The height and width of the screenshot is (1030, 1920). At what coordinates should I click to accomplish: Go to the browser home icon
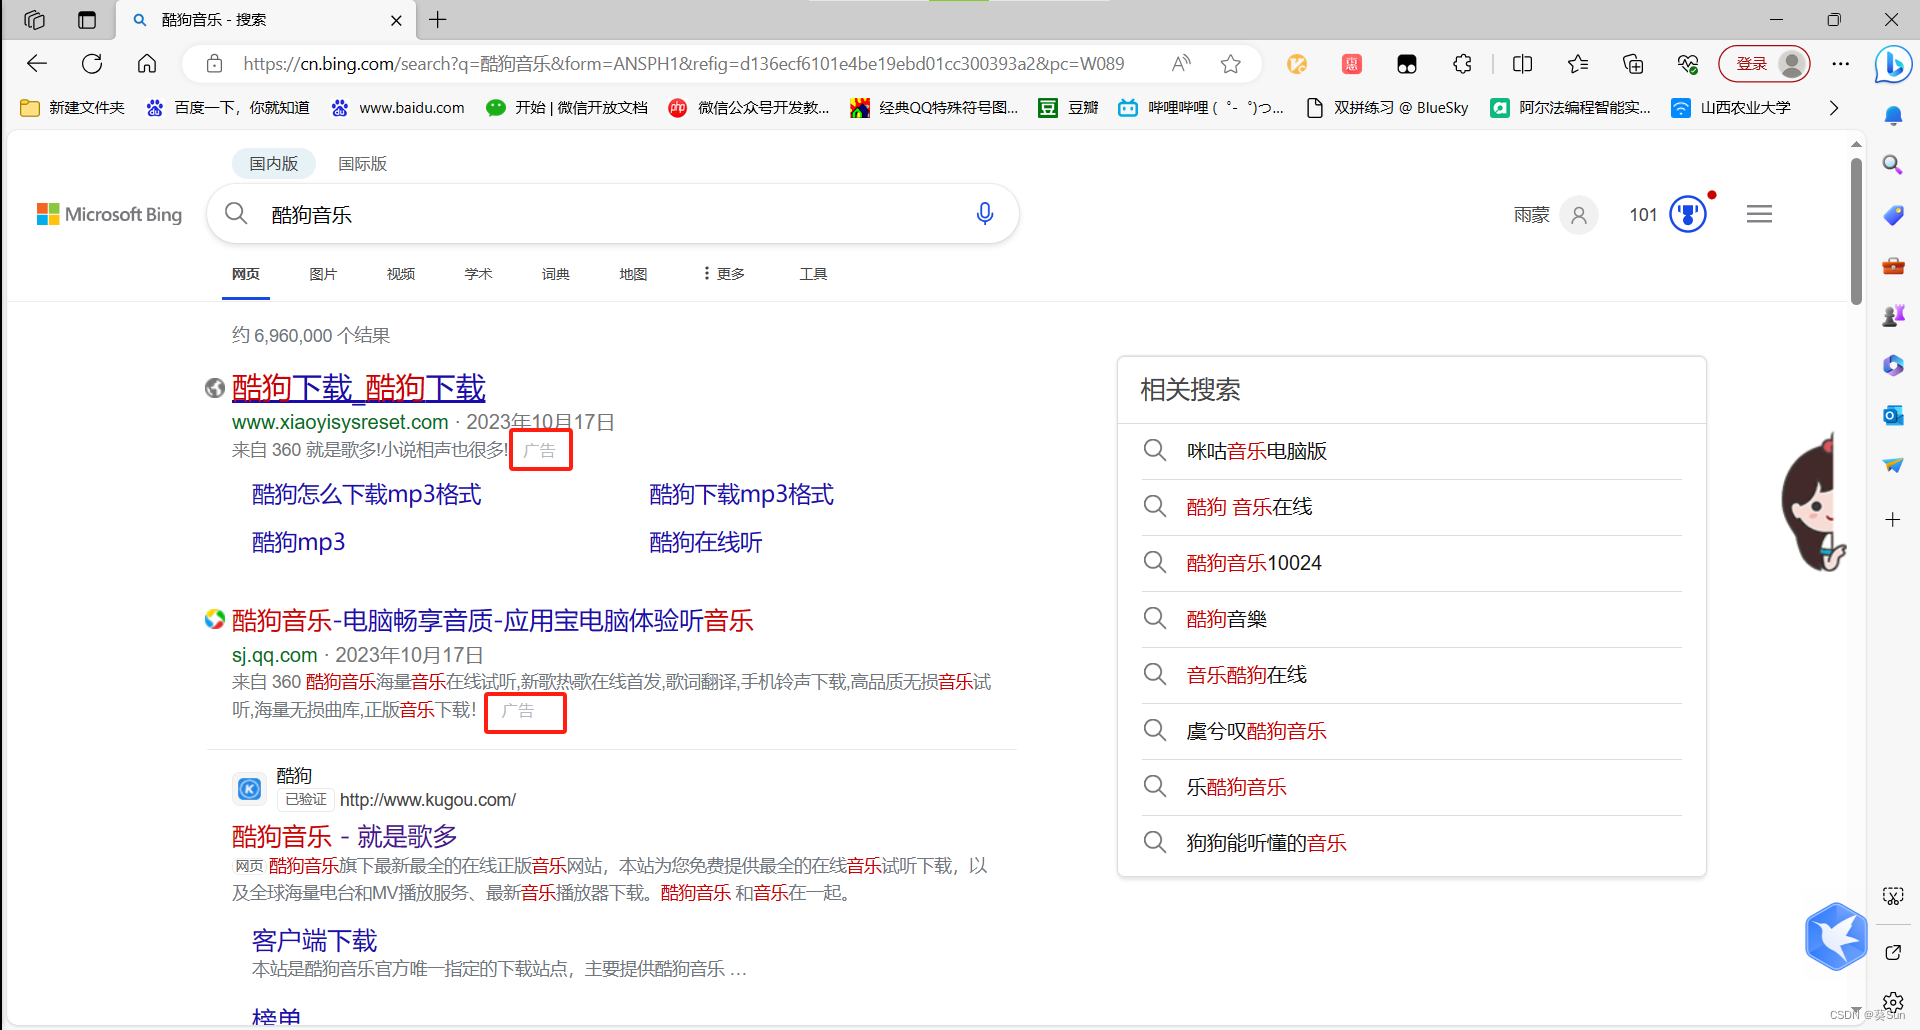pyautogui.click(x=147, y=64)
